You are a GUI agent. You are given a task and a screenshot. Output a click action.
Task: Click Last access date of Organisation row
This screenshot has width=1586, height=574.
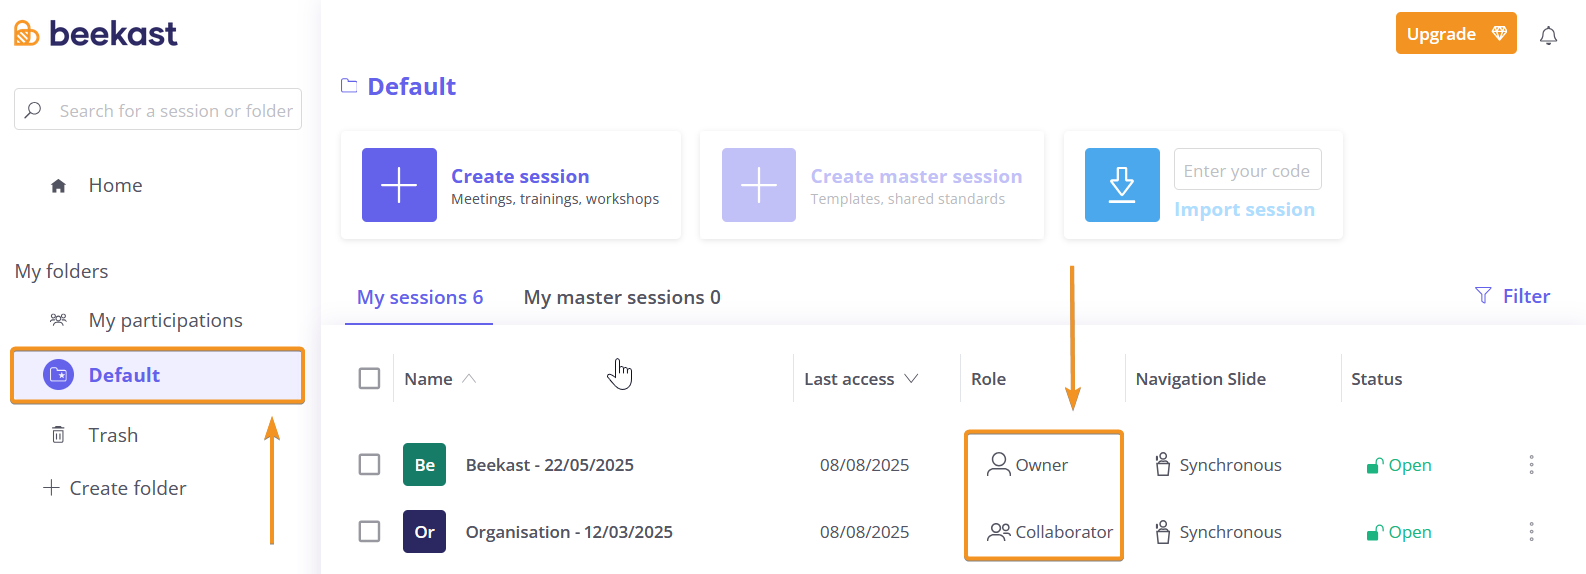click(864, 532)
